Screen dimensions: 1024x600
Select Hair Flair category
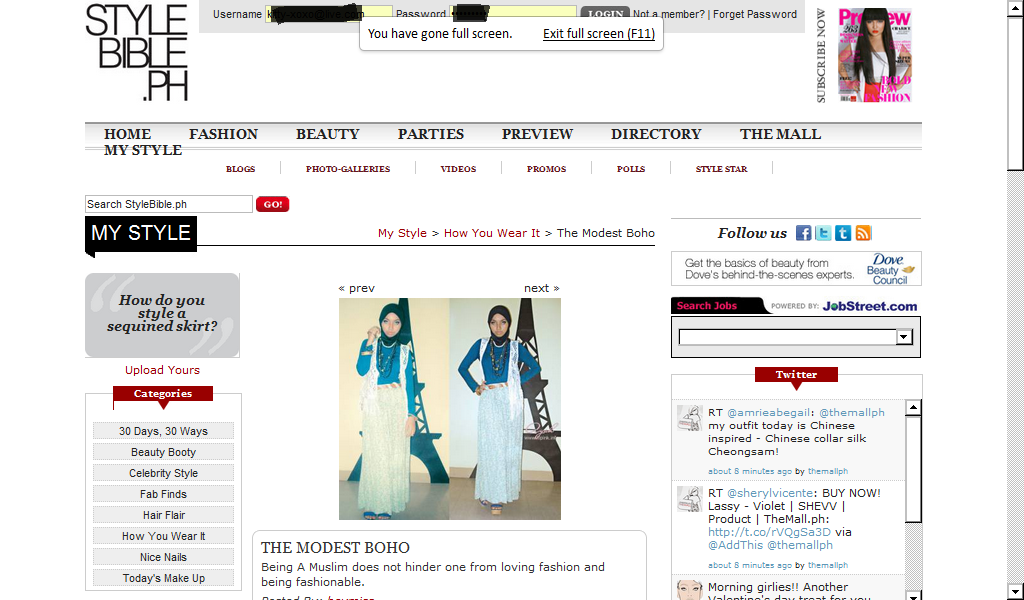[163, 514]
